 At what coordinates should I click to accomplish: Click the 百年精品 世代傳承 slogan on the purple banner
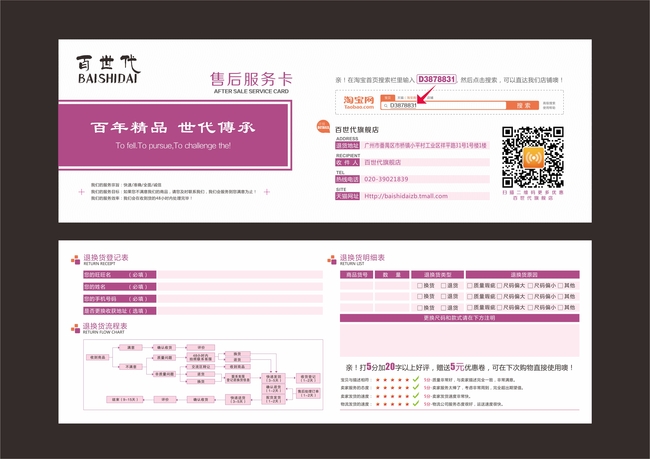(173, 127)
